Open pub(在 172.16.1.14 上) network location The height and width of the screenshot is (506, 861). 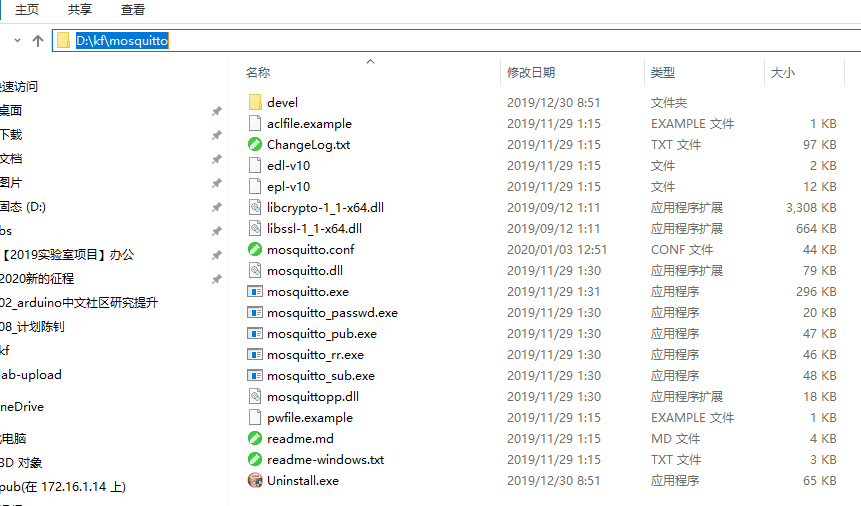click(63, 487)
